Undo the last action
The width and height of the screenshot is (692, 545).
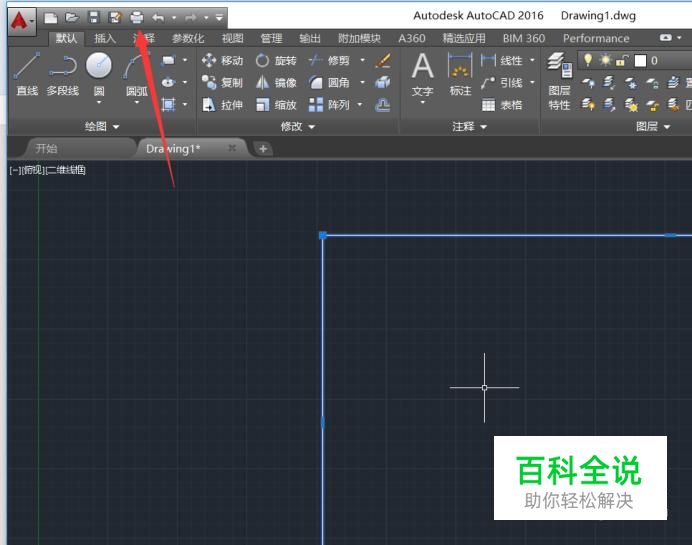[x=158, y=18]
